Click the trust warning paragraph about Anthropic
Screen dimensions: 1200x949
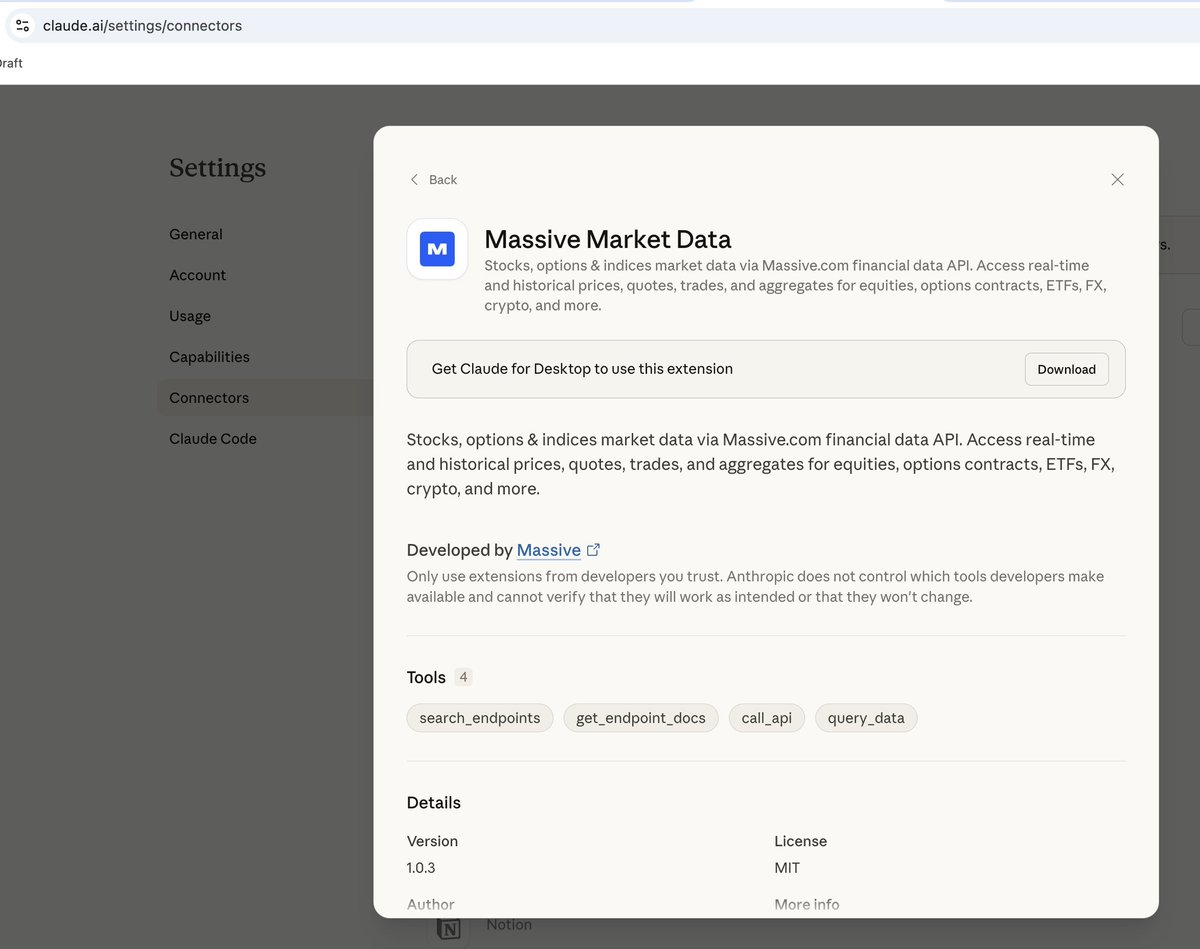coord(755,587)
